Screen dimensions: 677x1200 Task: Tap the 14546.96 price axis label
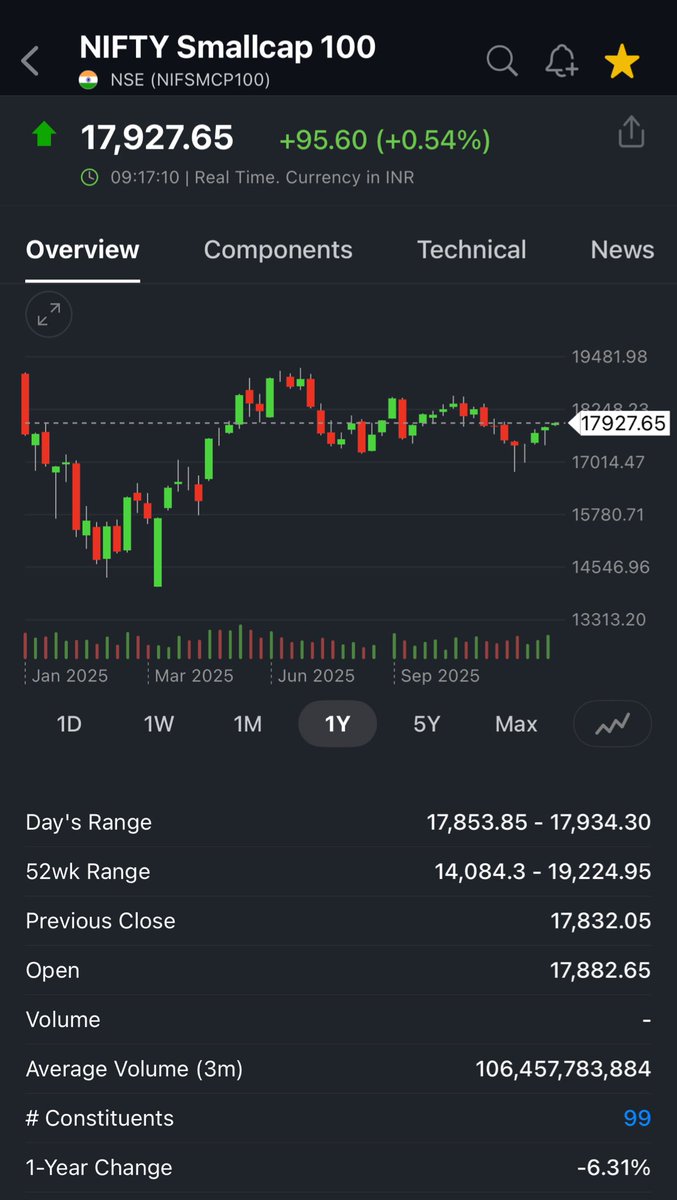point(610,567)
